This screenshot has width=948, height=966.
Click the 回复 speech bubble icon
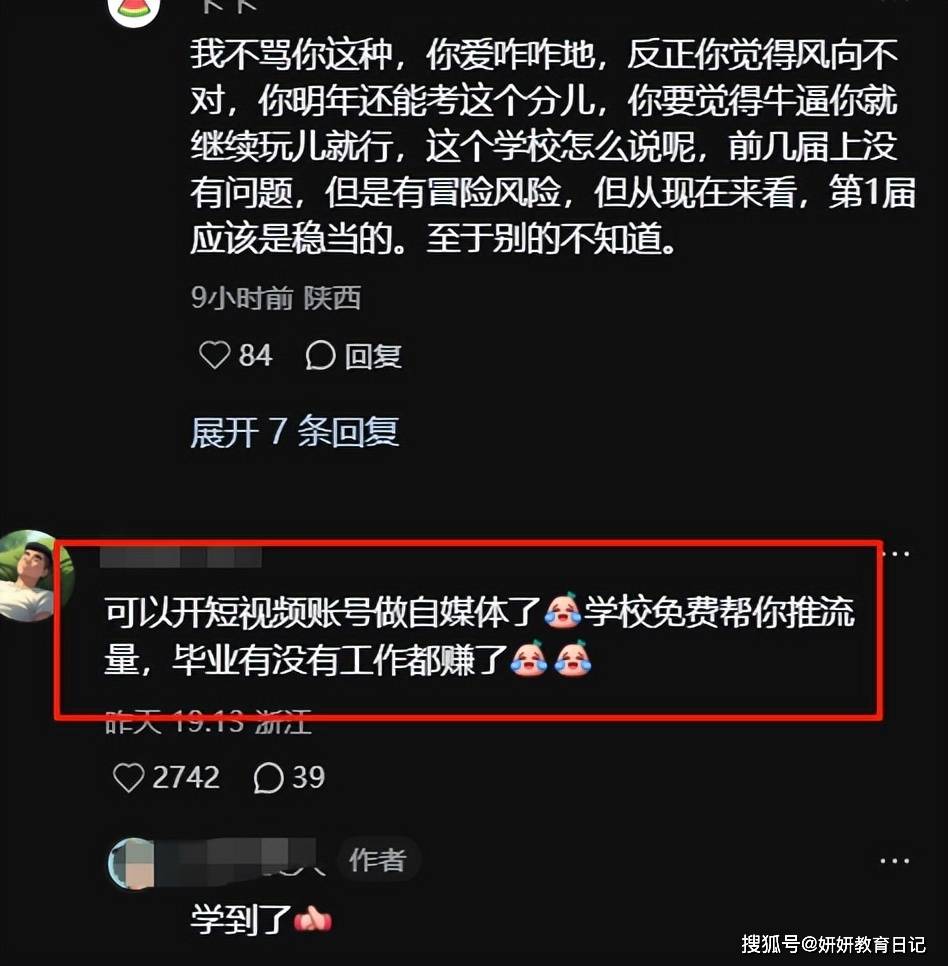coord(320,355)
